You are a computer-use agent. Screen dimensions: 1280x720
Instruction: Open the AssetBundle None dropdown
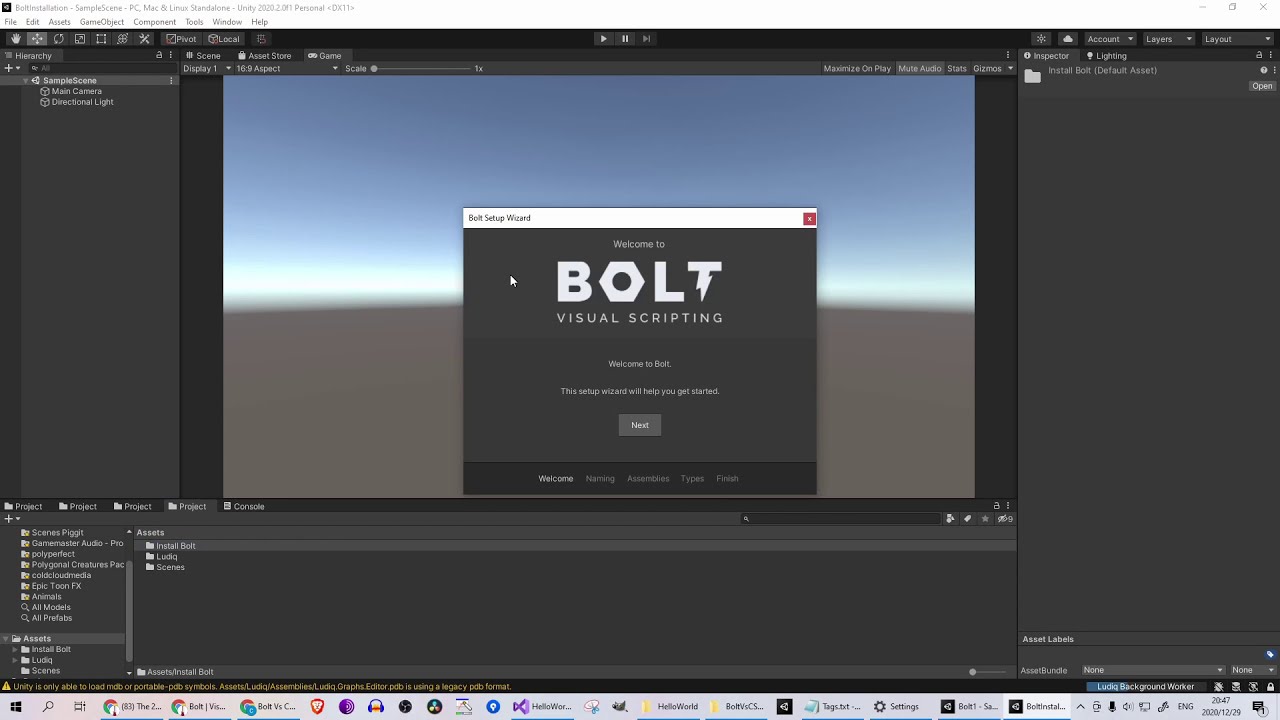1152,670
